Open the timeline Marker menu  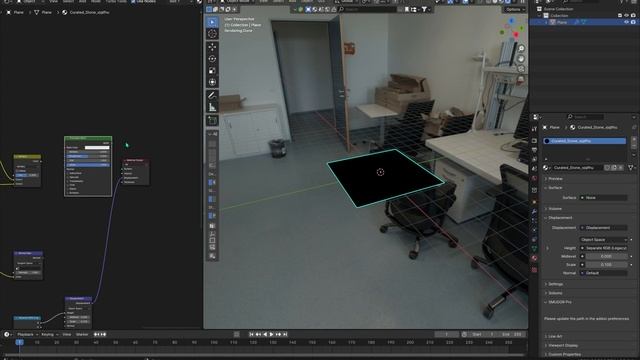coord(82,334)
